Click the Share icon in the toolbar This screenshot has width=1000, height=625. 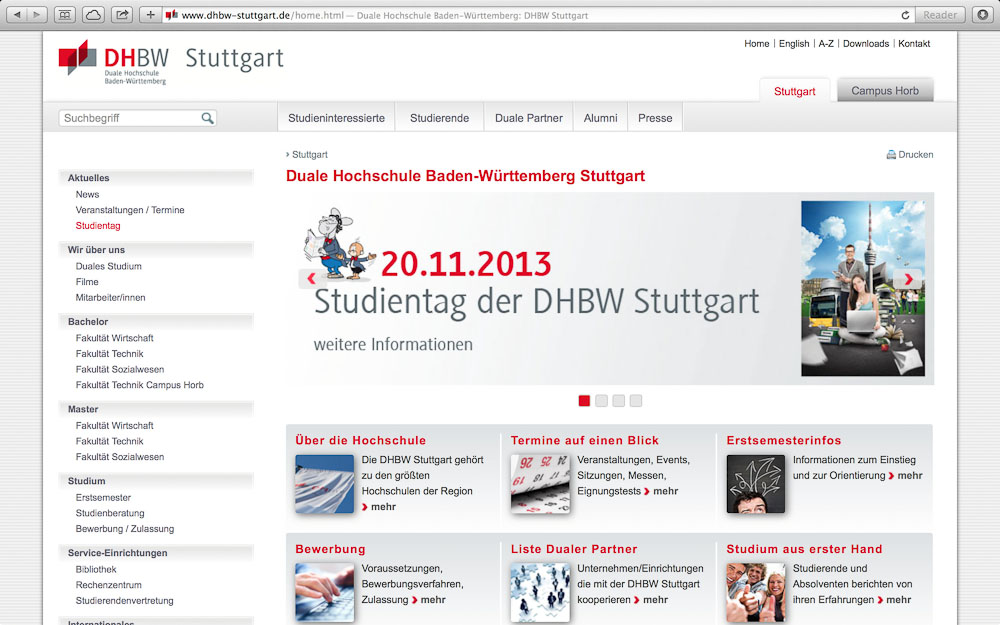tap(121, 15)
